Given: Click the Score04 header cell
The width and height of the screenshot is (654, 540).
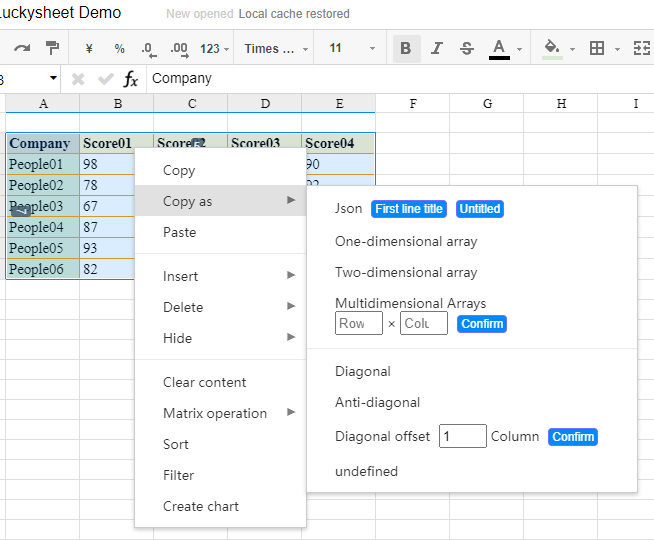Looking at the screenshot, I should point(338,143).
